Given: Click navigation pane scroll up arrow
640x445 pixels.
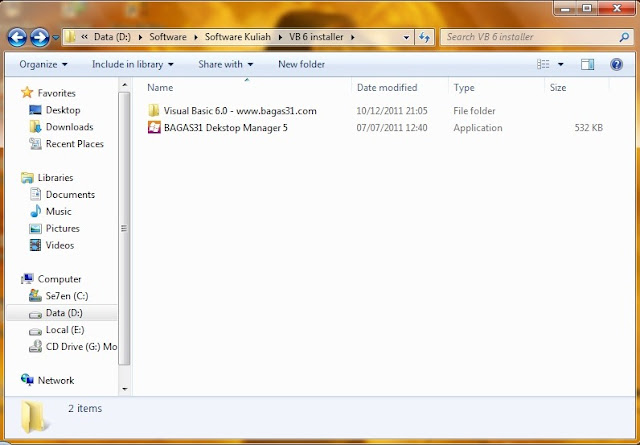Looking at the screenshot, I should 124,85.
